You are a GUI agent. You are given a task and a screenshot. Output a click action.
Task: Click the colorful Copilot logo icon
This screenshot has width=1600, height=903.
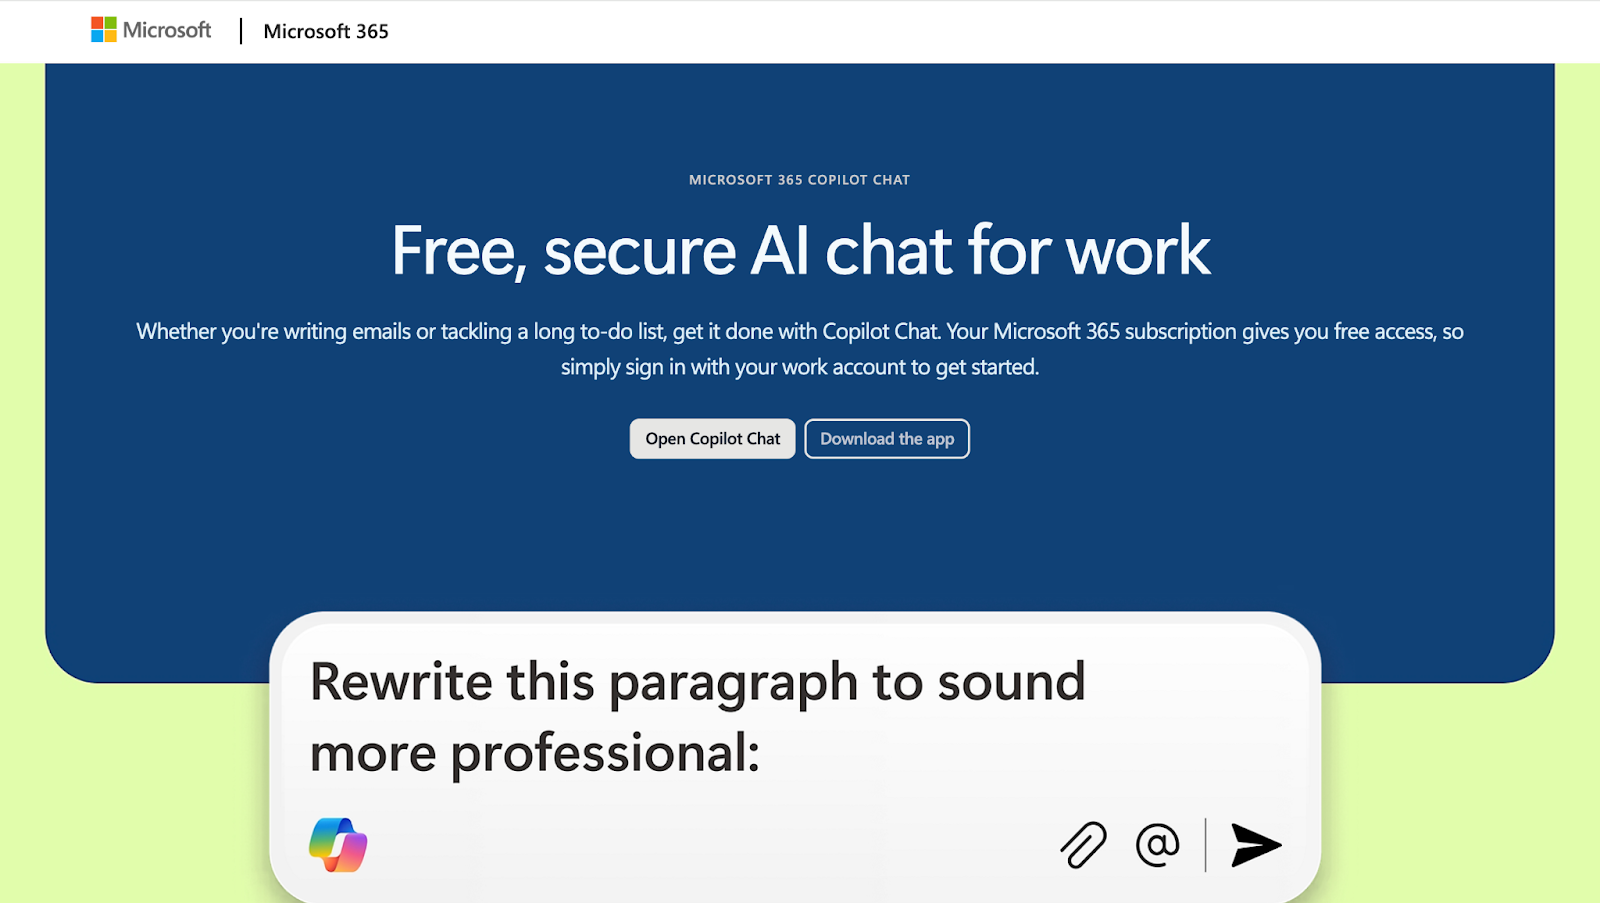pyautogui.click(x=338, y=845)
